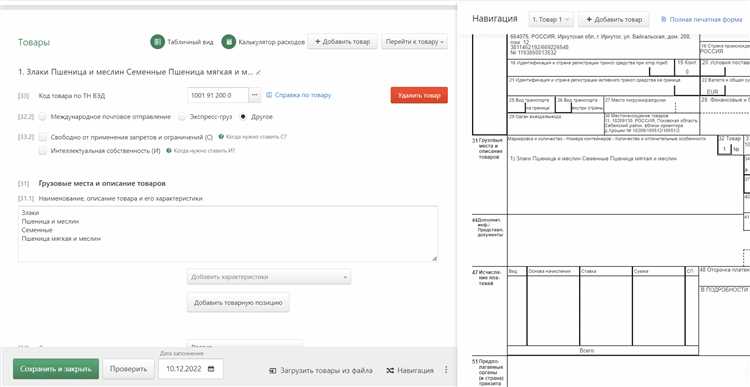Image resolution: width=750 pixels, height=387 pixels.
Task: Click the Дата заполнения date field
Action: (x=190, y=369)
